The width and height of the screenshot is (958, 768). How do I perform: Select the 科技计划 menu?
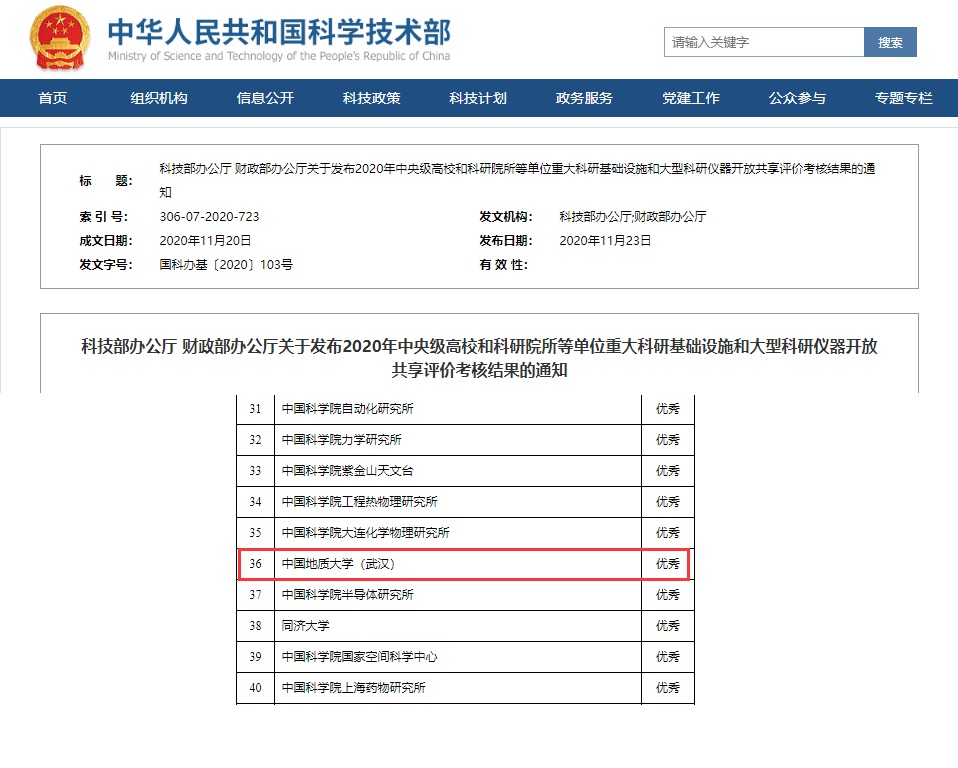click(478, 98)
